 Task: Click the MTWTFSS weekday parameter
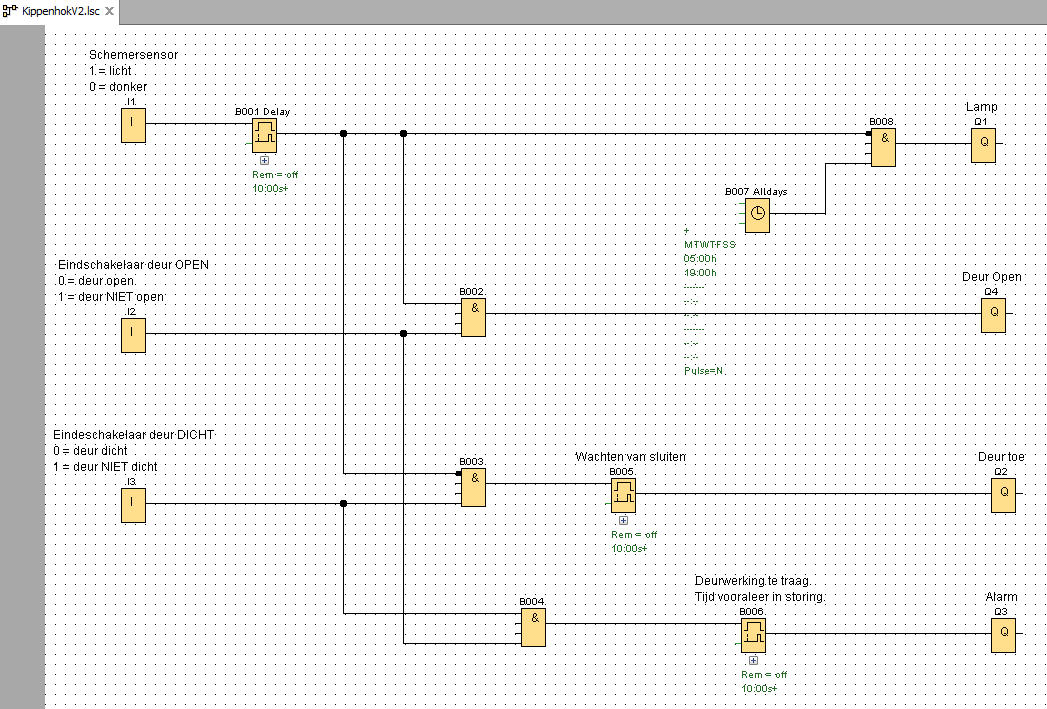click(710, 244)
